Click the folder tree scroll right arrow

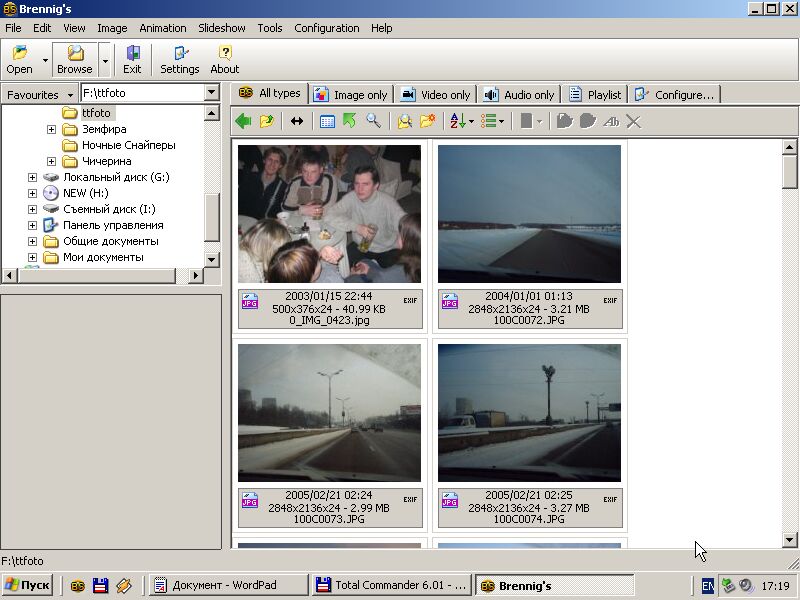(195, 276)
